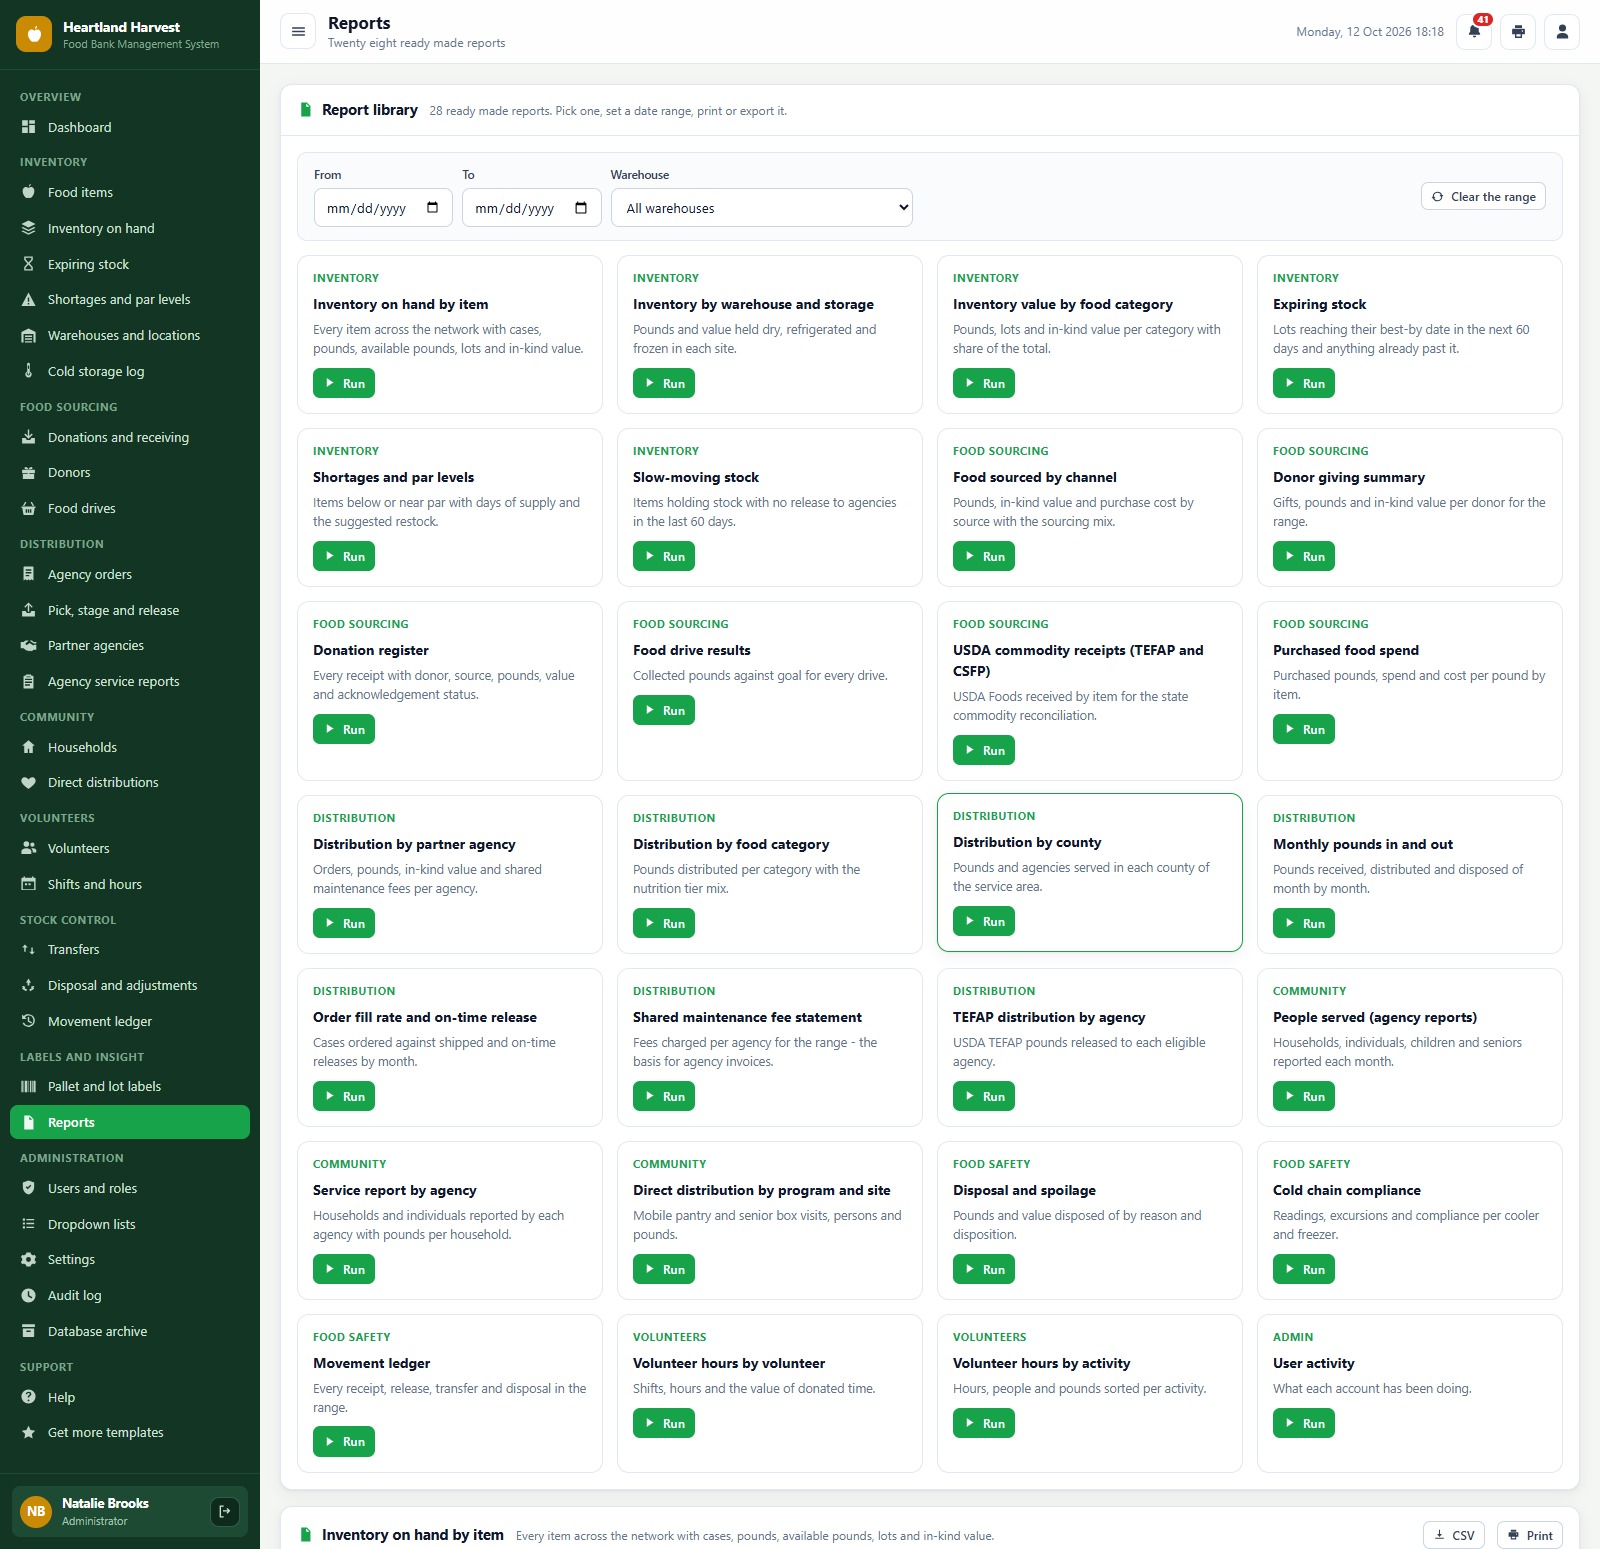The image size is (1600, 1549).
Task: Select the Reports sidebar item
Action: click(x=130, y=1122)
